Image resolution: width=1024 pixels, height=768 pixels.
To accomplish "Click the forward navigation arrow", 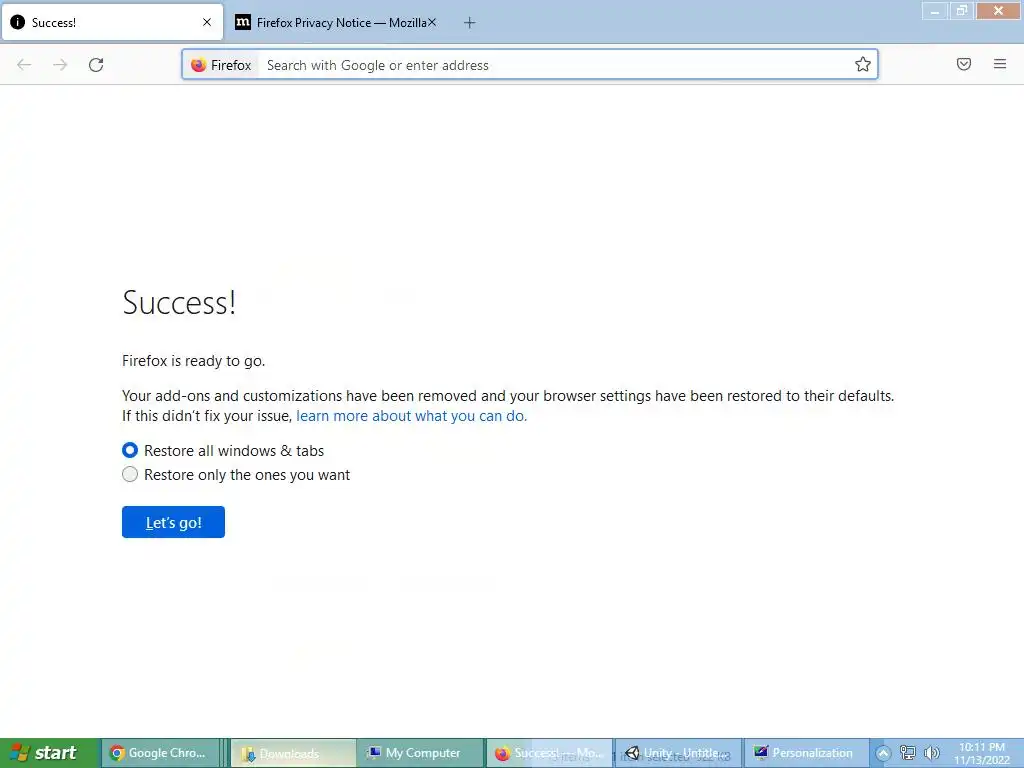I will (x=60, y=65).
